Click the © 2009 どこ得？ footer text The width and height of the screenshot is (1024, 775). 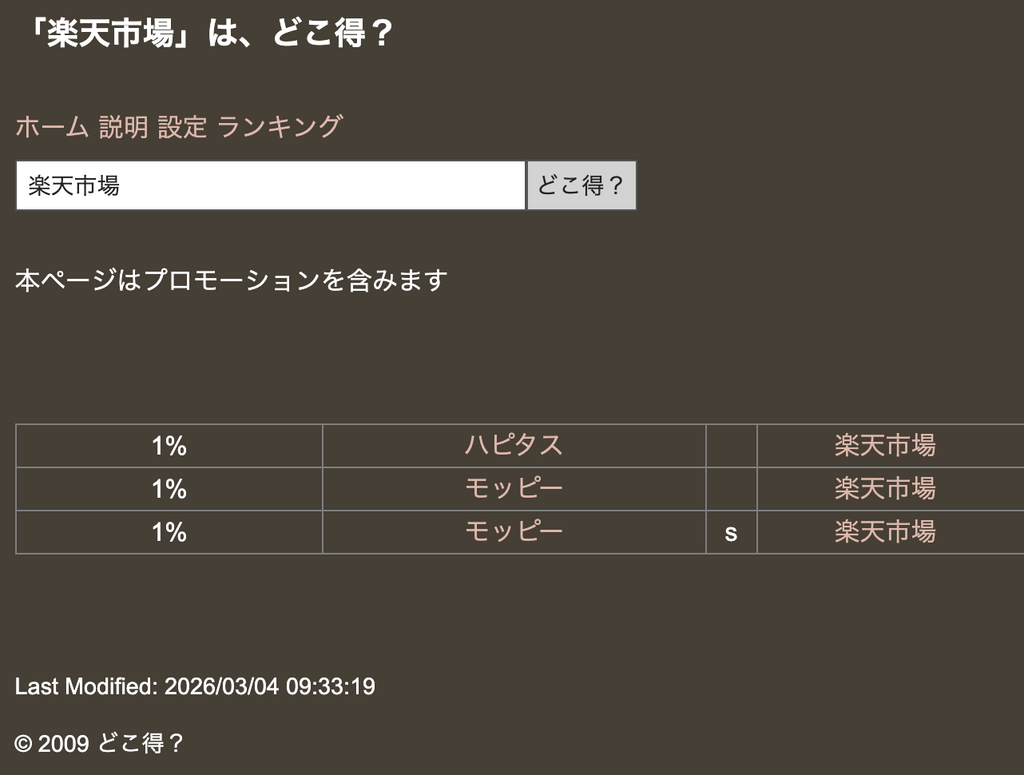tap(100, 744)
